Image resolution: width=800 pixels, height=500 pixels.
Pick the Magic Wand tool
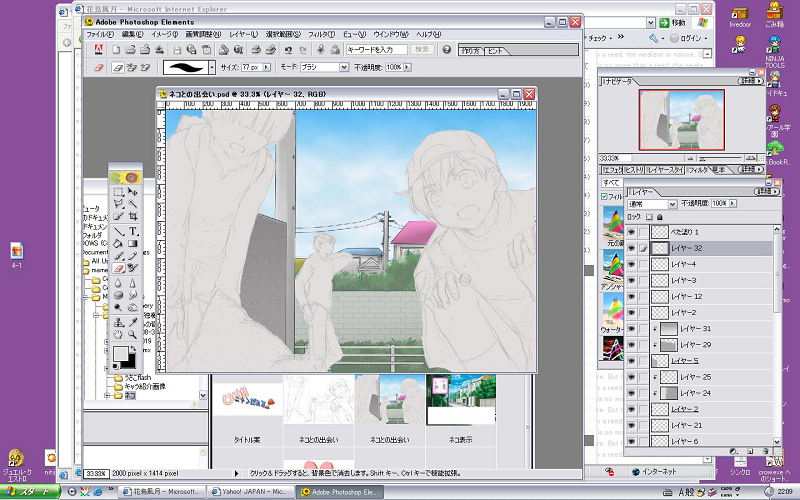click(132, 204)
